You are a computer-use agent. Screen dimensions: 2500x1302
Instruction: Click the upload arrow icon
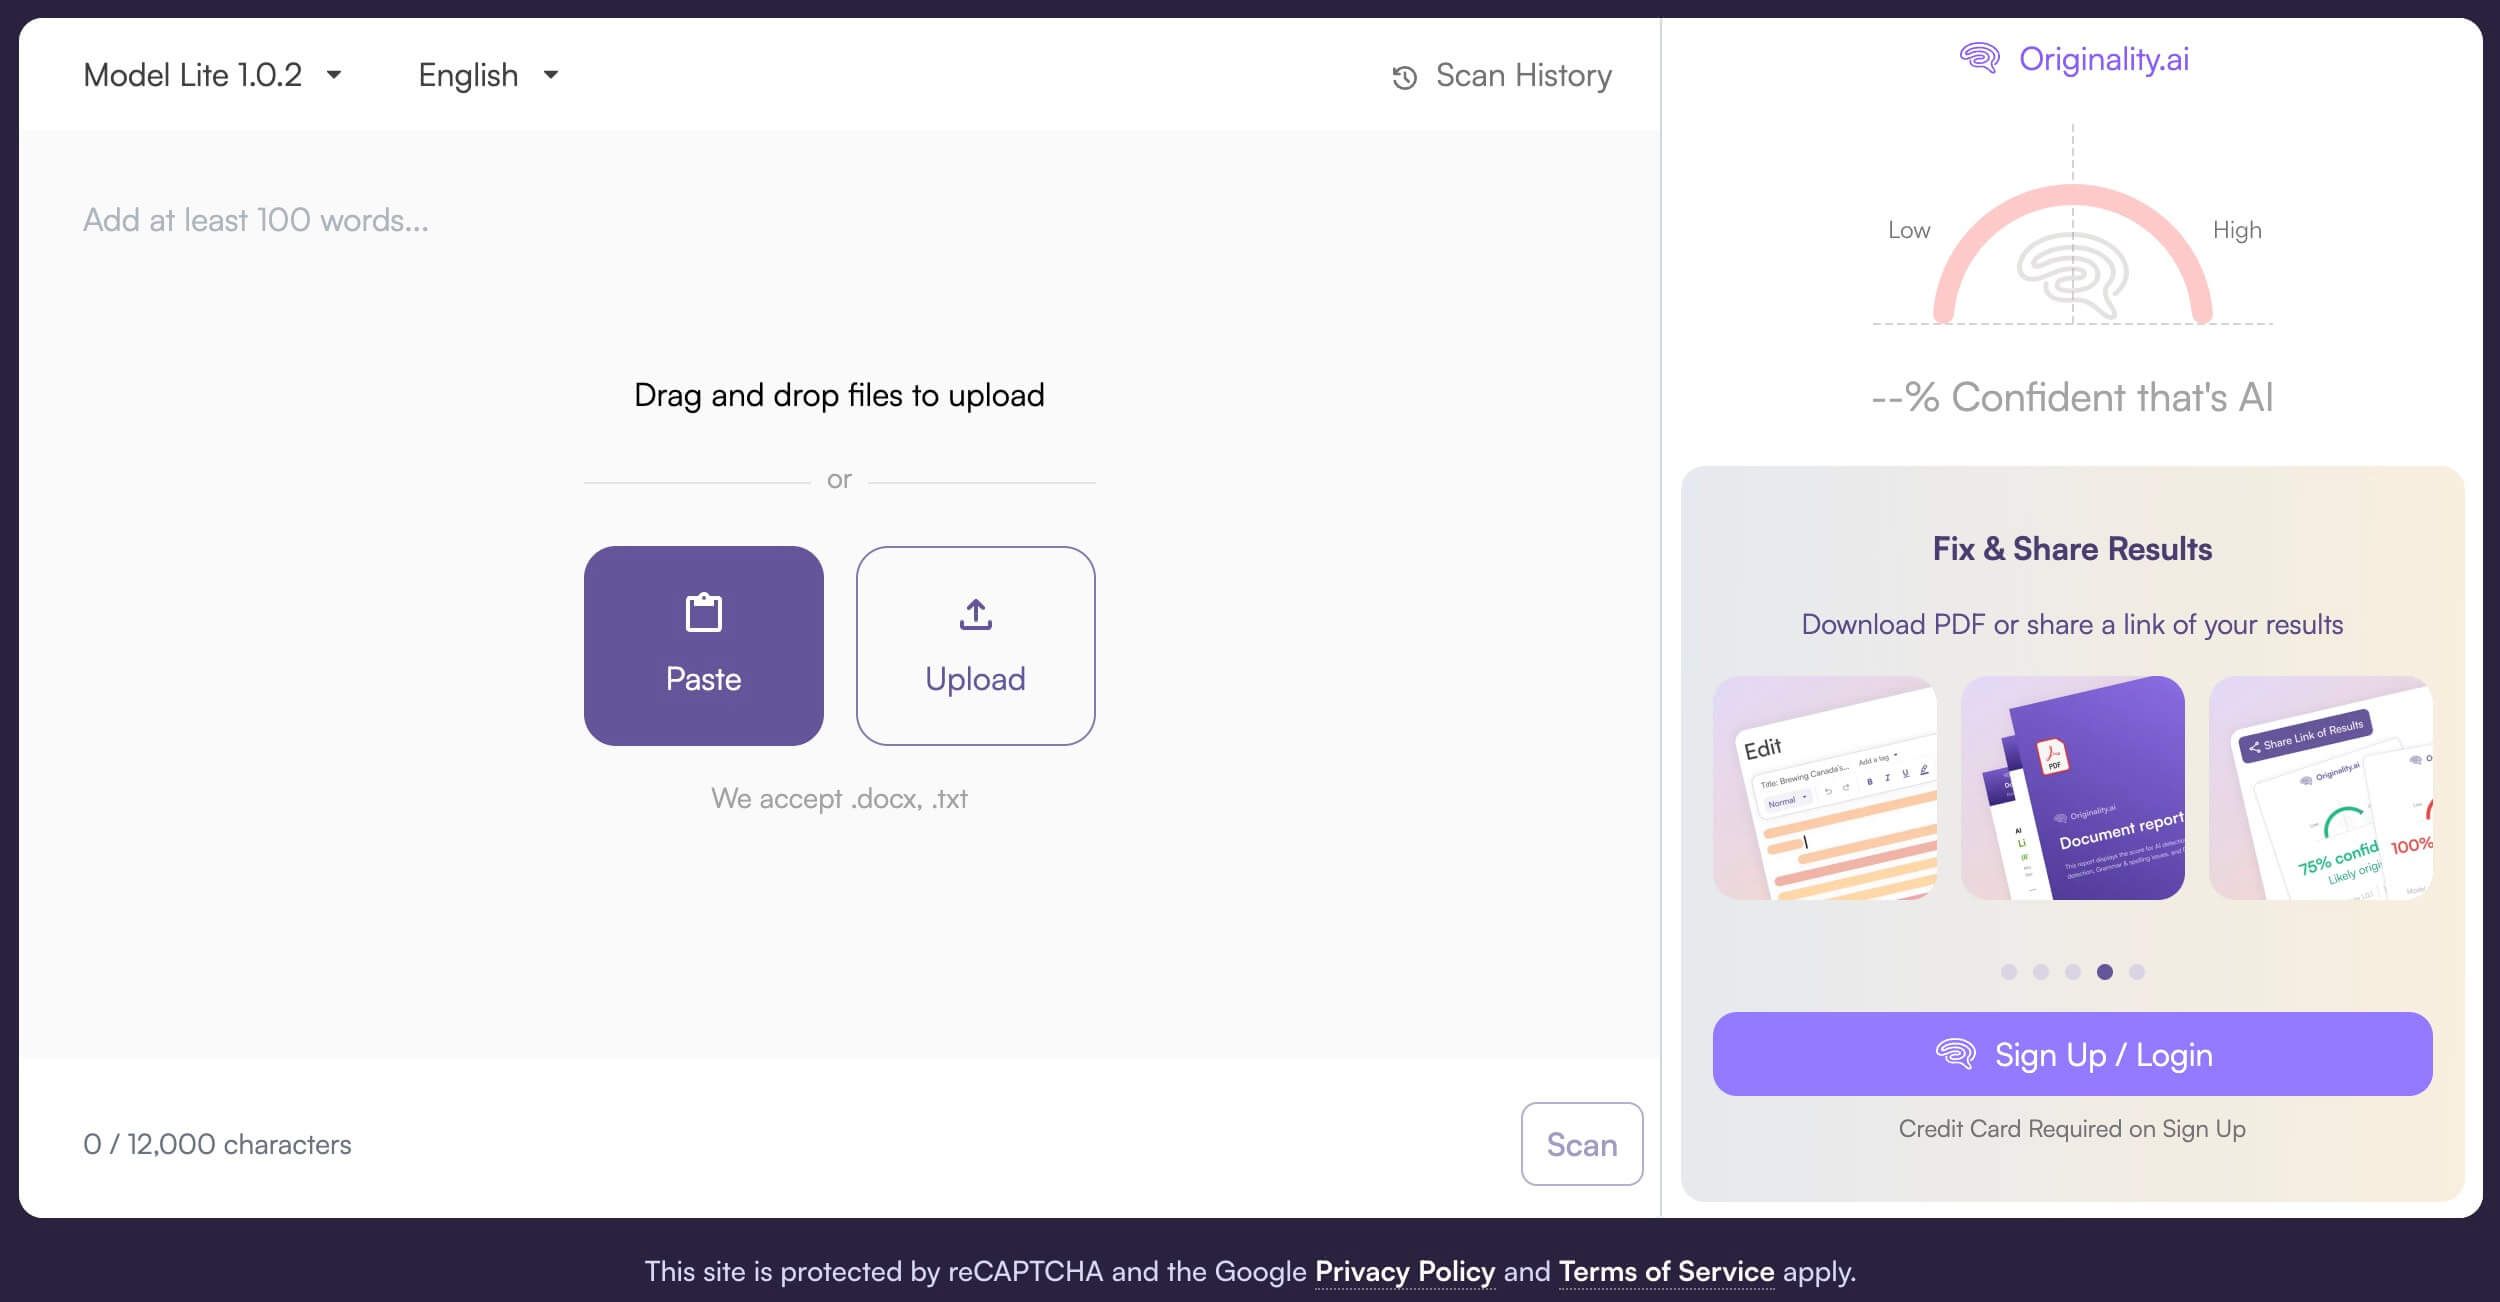point(975,614)
